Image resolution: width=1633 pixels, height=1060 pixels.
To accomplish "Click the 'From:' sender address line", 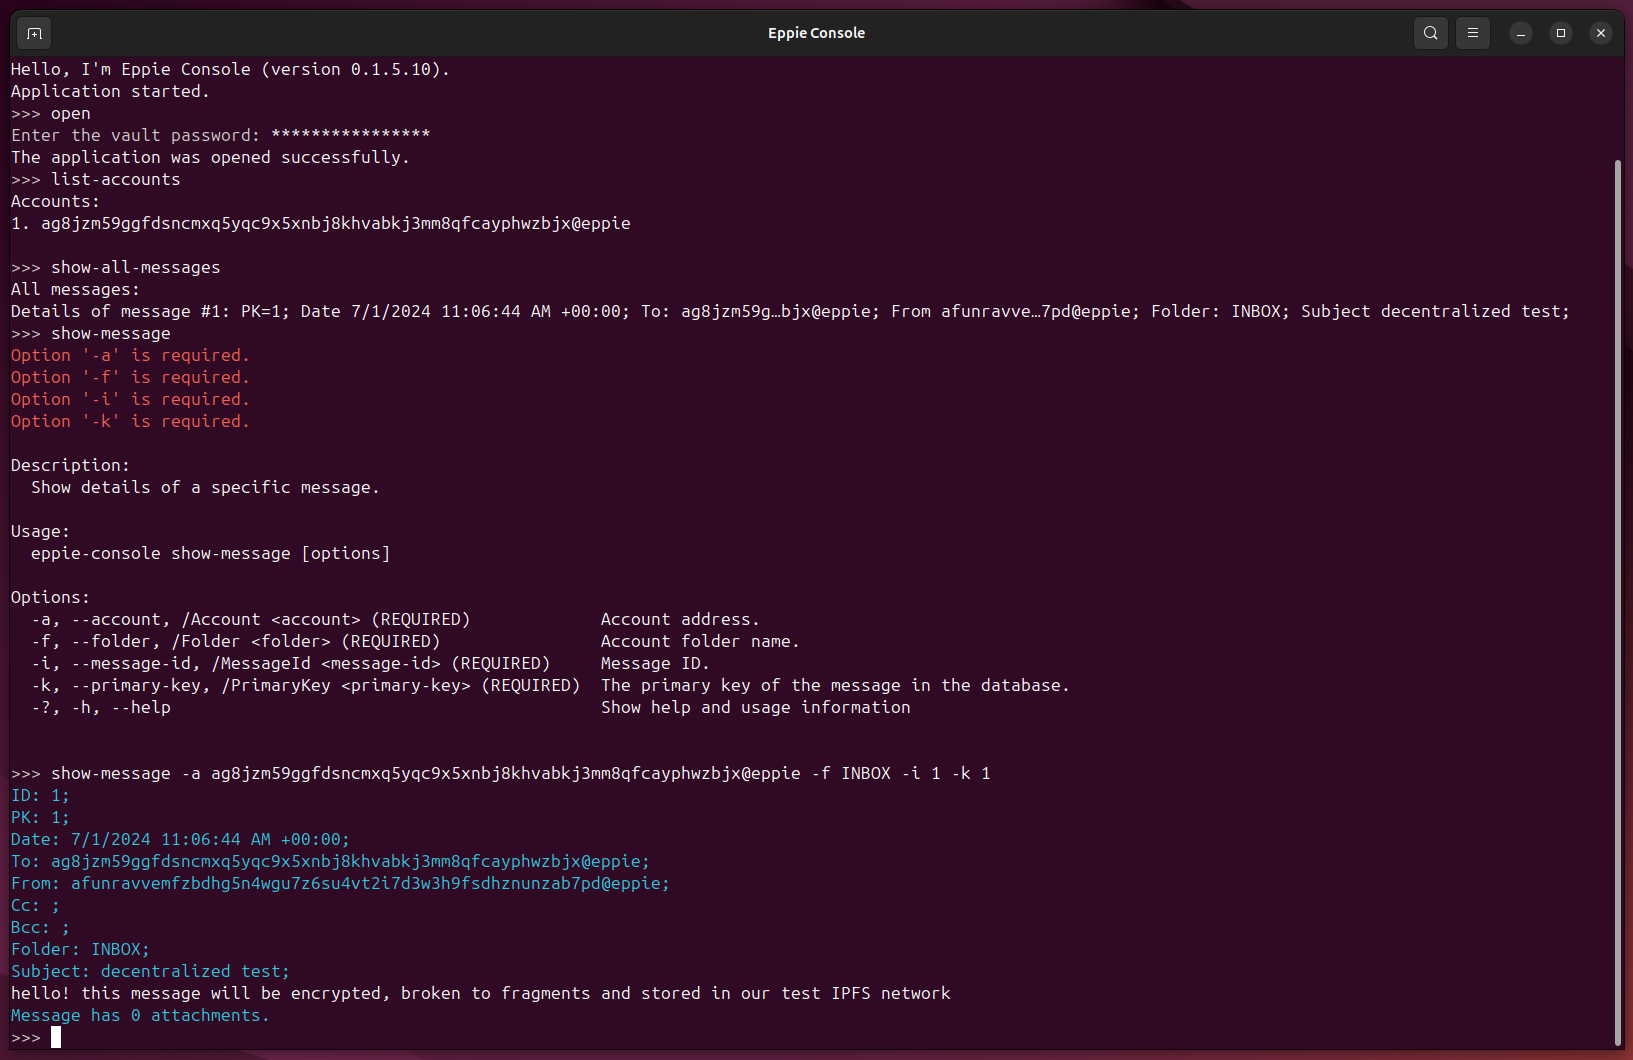I will coord(340,883).
